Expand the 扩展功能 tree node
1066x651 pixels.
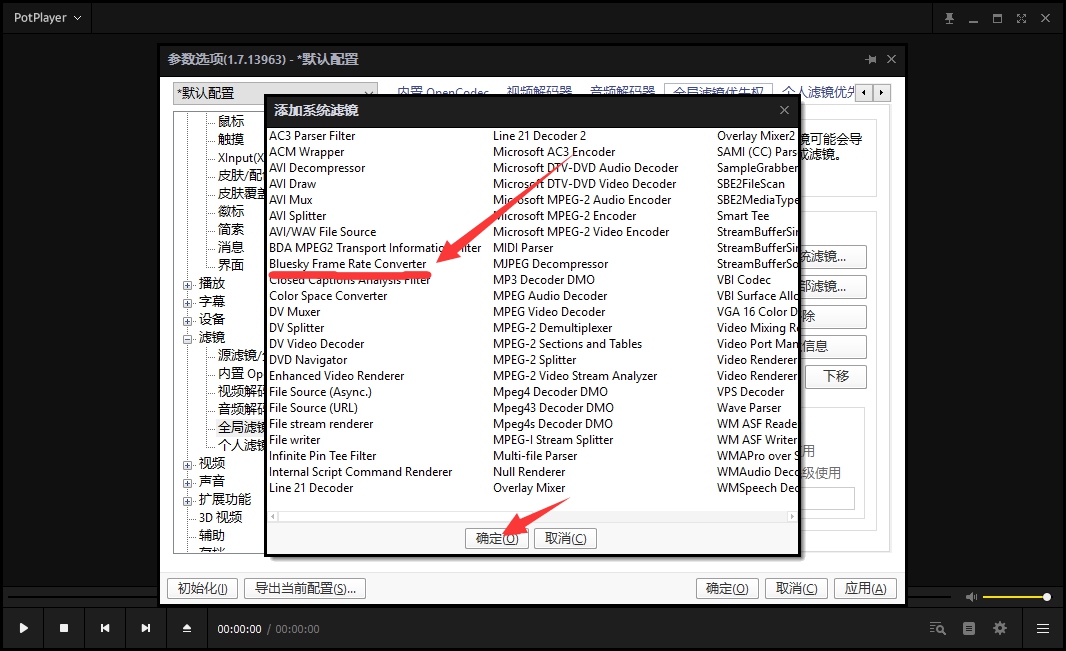(188, 501)
